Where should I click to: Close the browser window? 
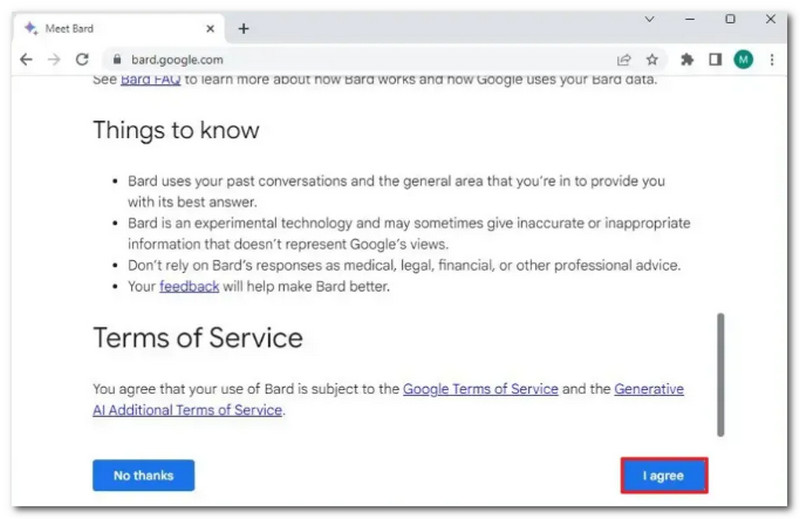pos(770,19)
